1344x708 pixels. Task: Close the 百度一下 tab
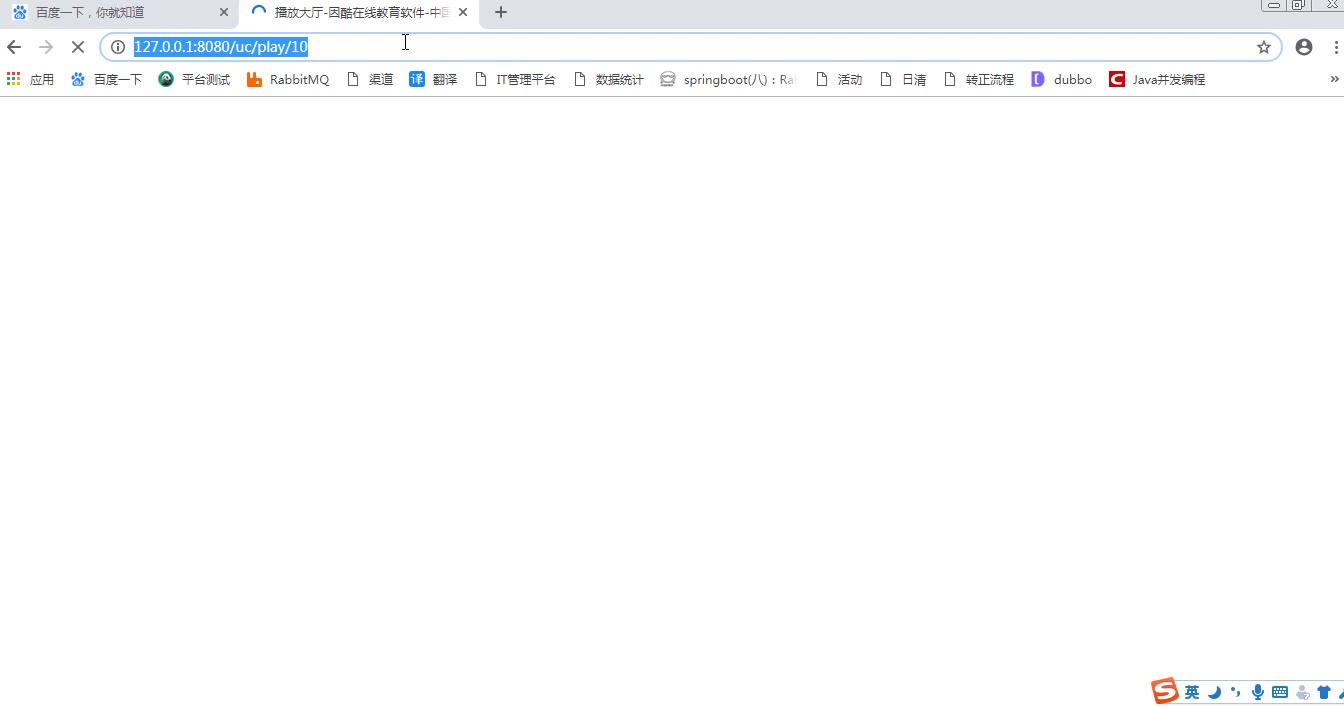coord(224,13)
